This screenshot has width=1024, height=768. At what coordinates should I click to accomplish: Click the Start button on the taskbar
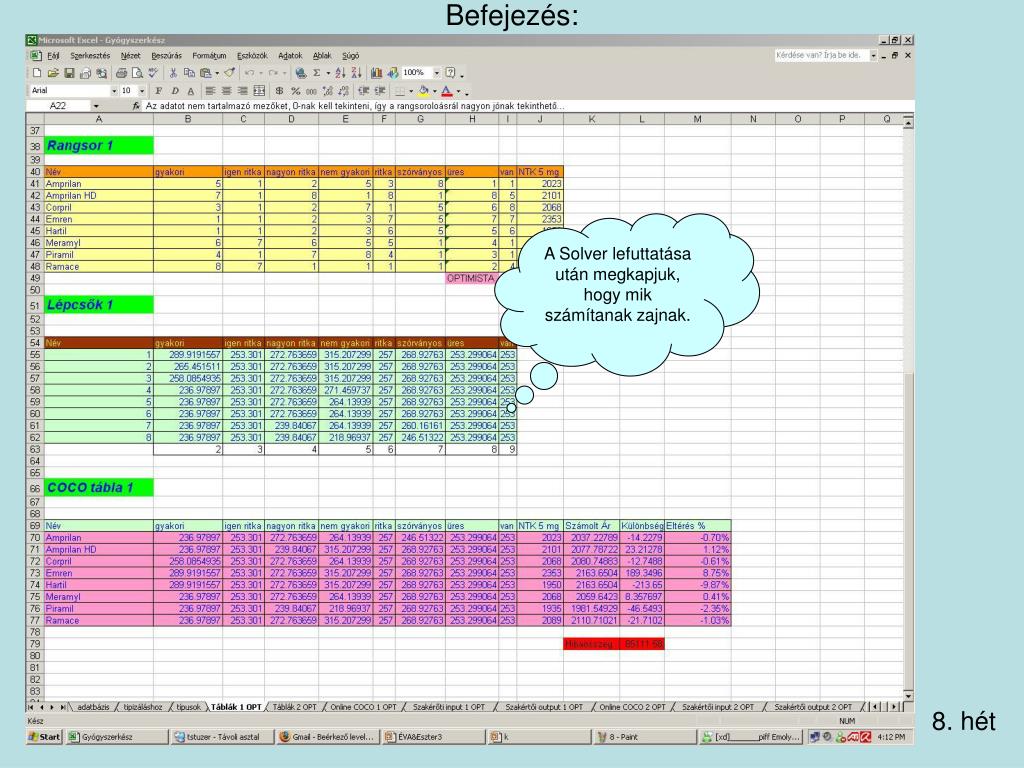[44, 737]
